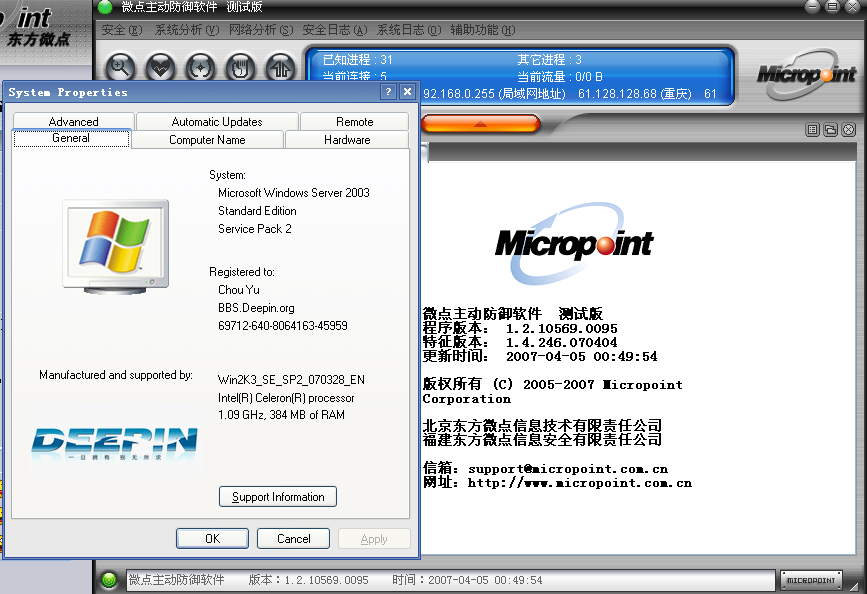Switch to the Automatic Updates tab

tap(217, 122)
